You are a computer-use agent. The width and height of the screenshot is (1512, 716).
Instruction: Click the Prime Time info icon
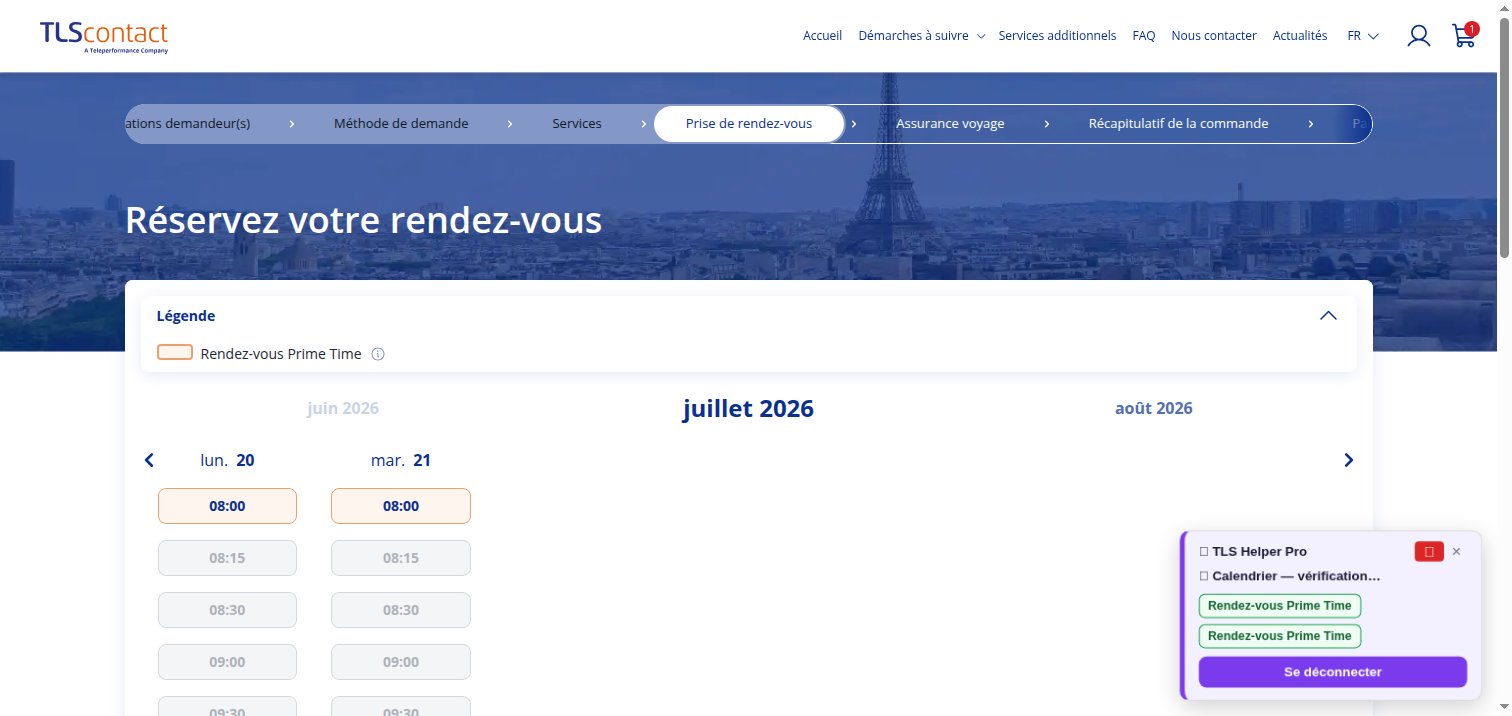click(378, 354)
